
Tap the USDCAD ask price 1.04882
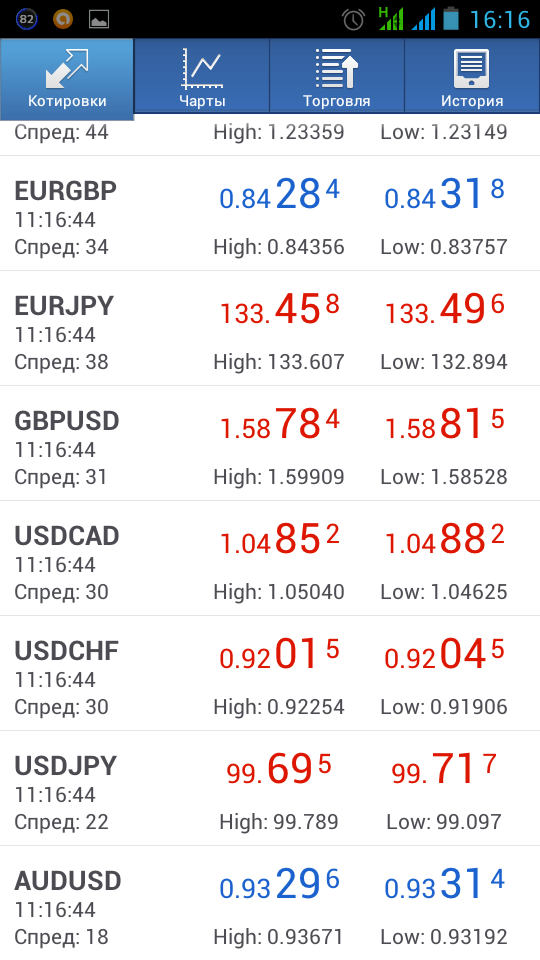click(445, 540)
